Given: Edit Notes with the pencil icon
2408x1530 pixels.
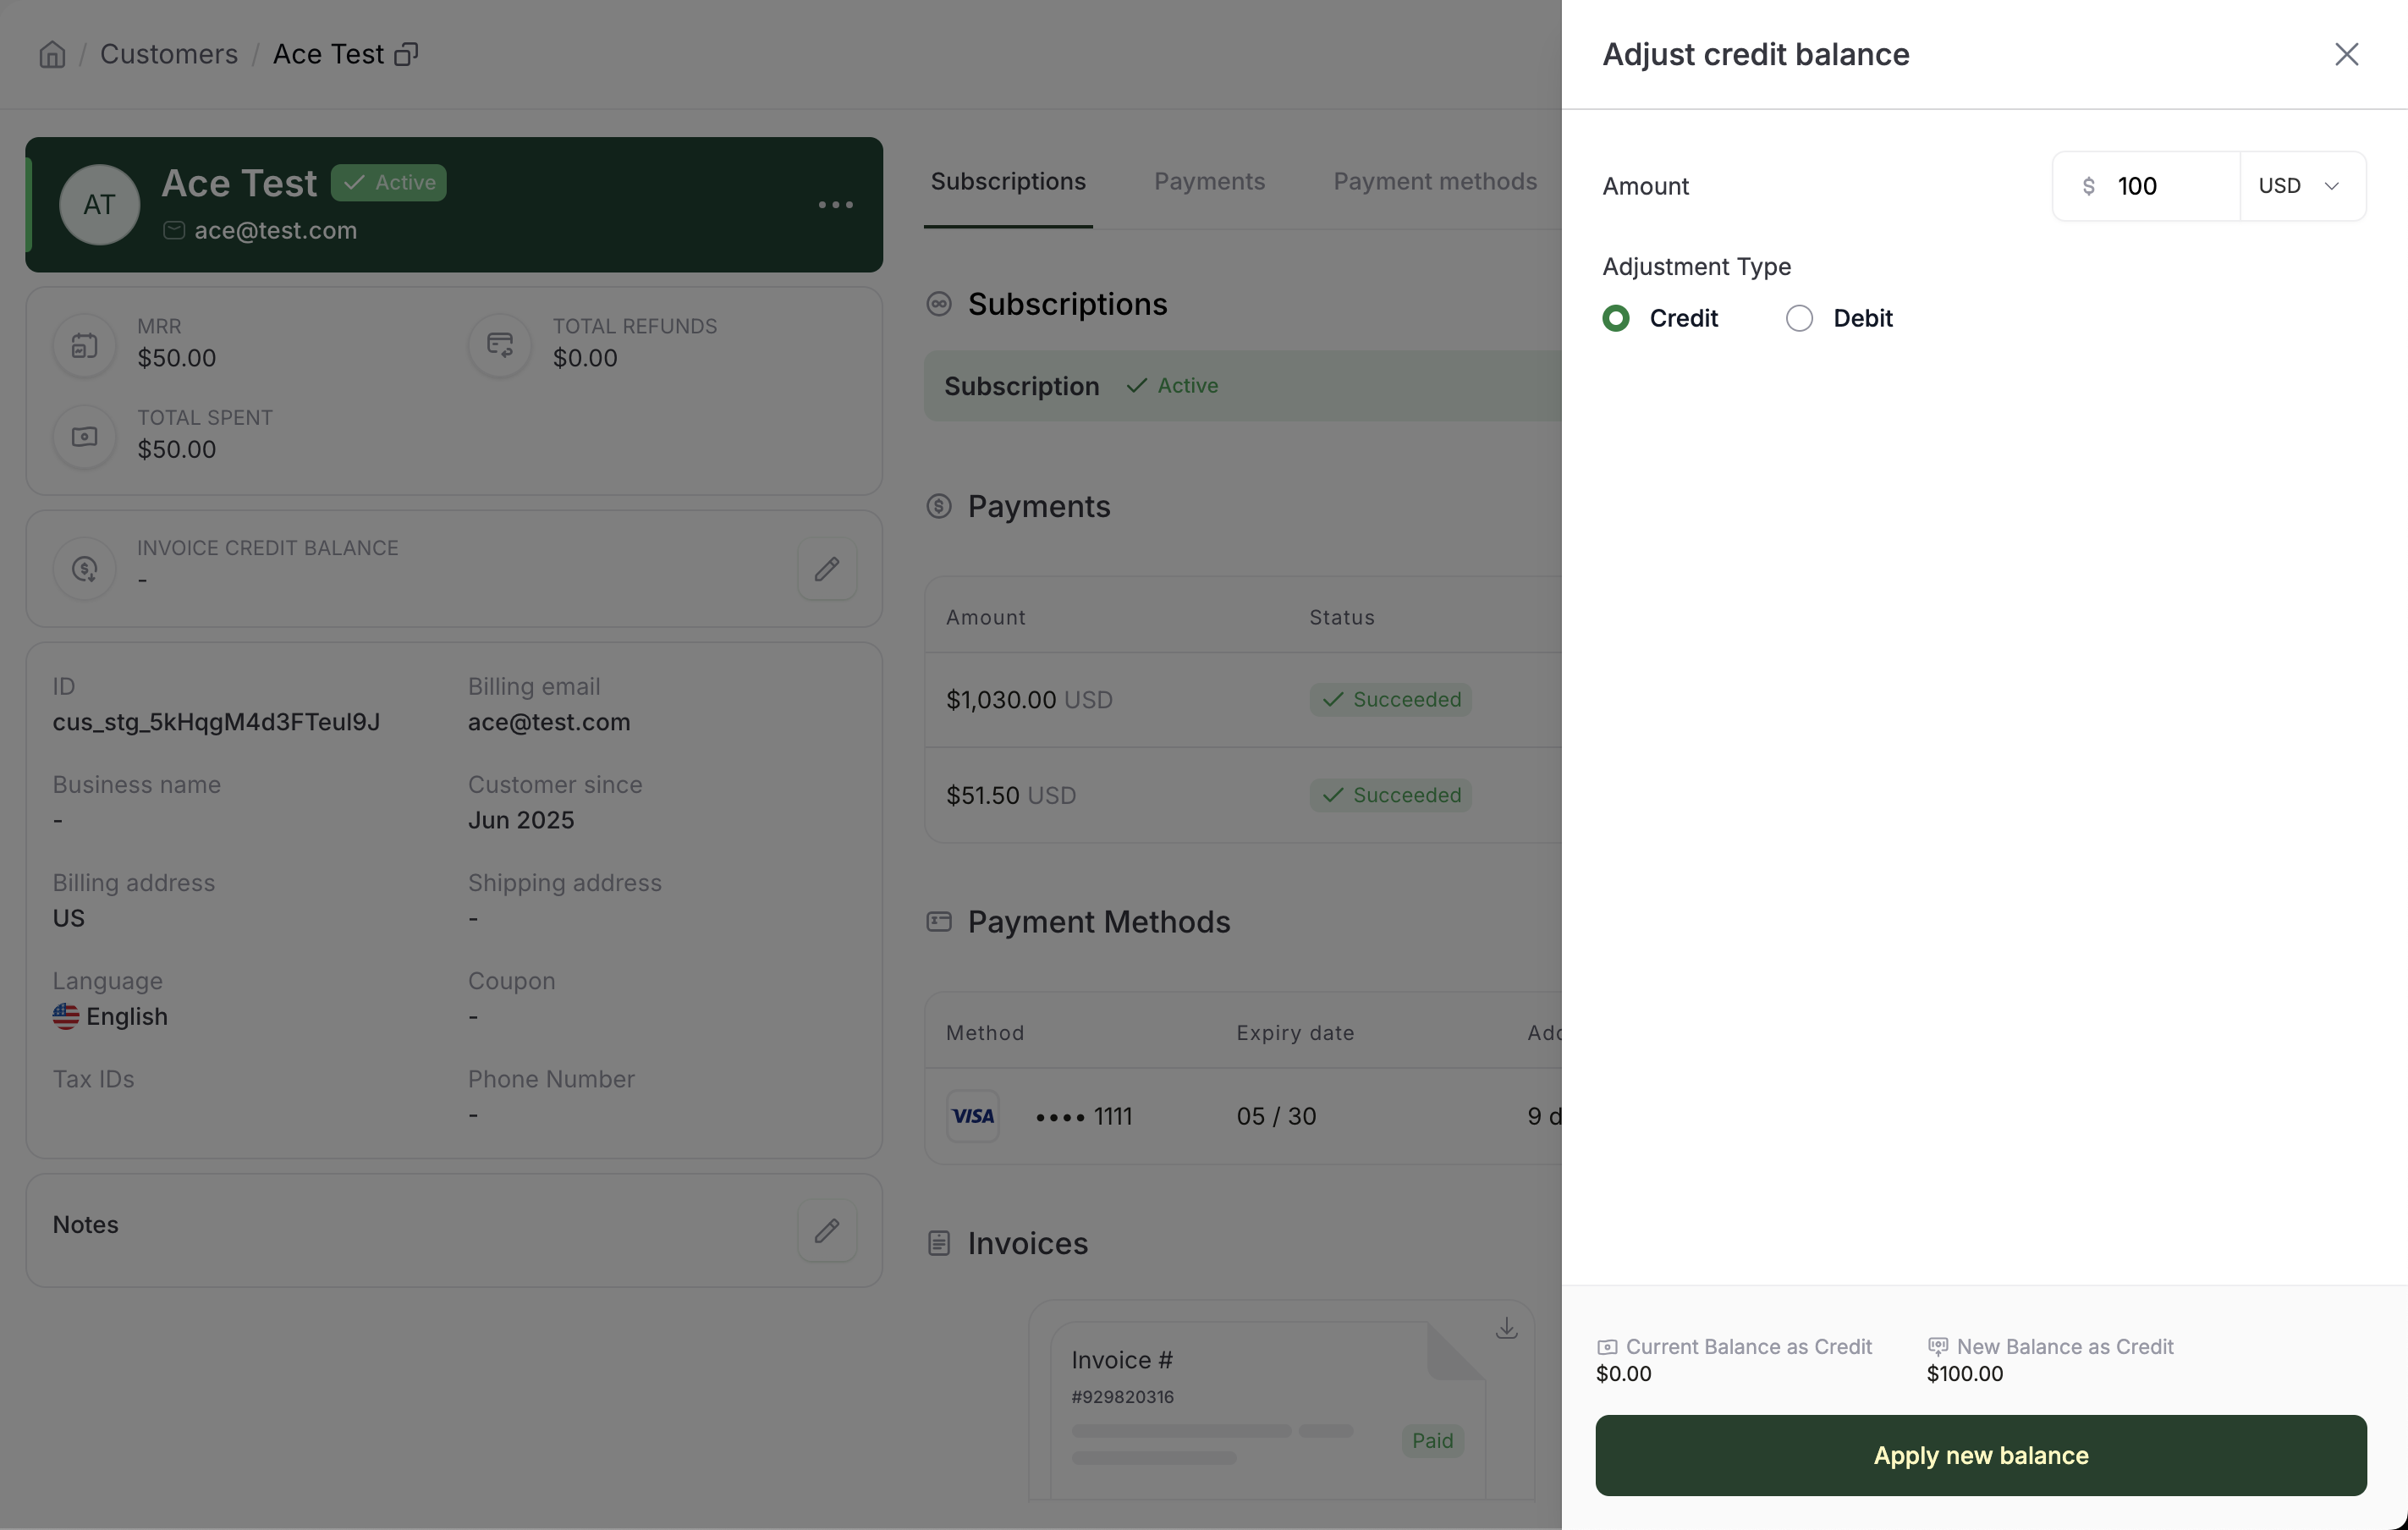Looking at the screenshot, I should (826, 1230).
